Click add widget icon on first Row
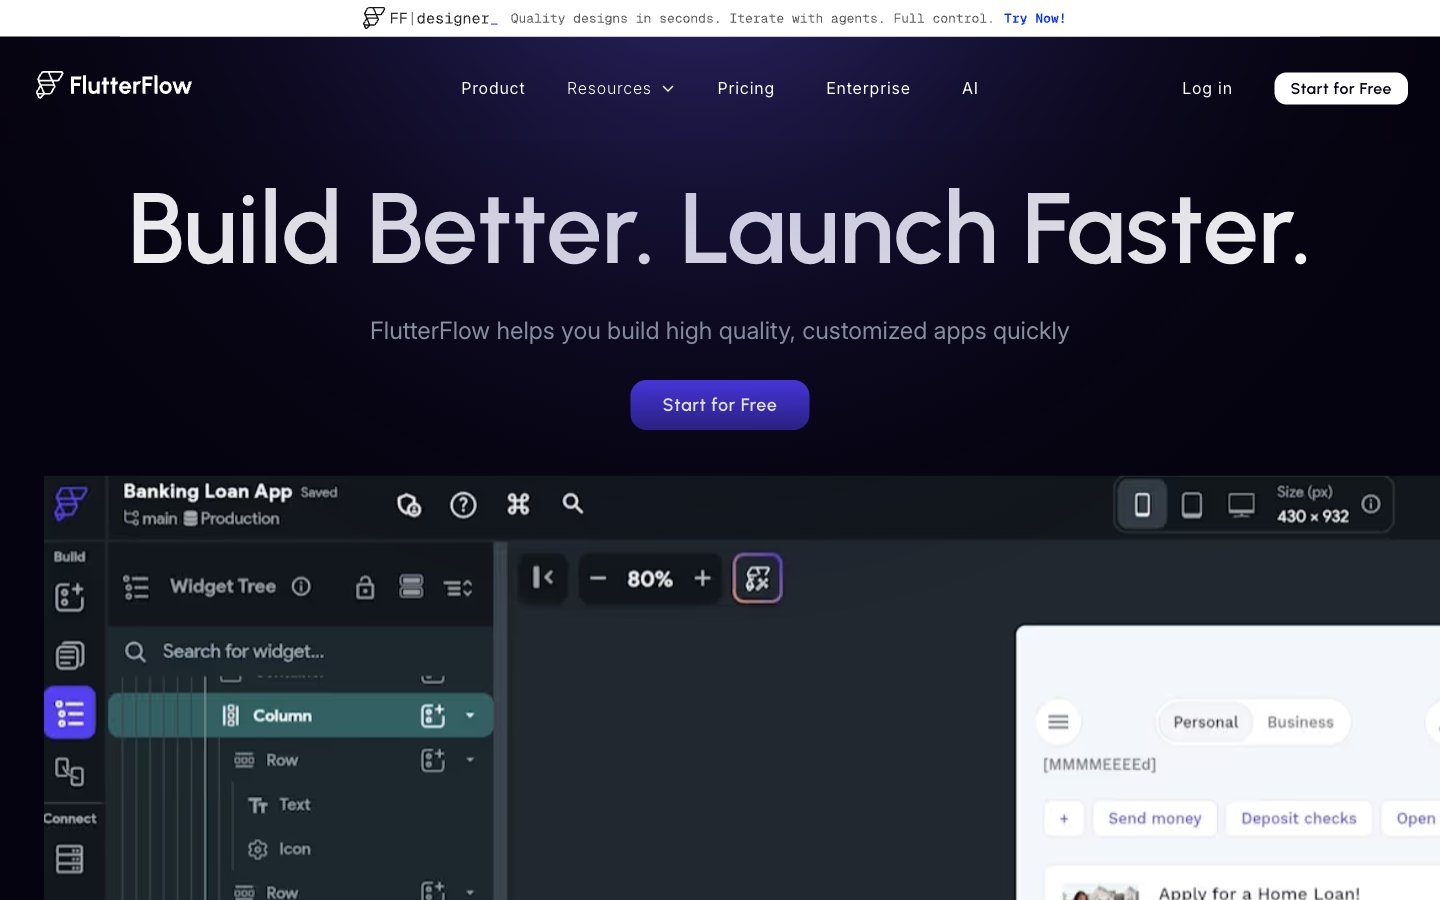The height and width of the screenshot is (900, 1440). pyautogui.click(x=433, y=760)
